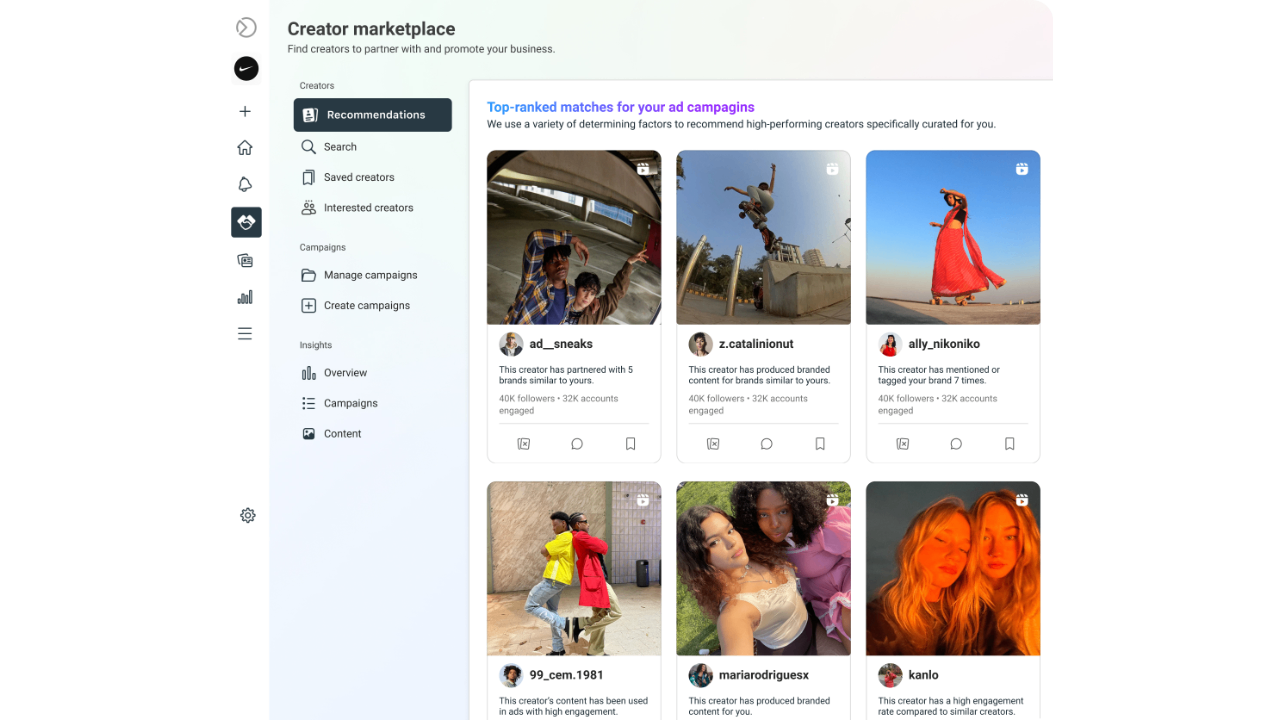Open the kanlo username link
The height and width of the screenshot is (720, 1280).
click(923, 675)
